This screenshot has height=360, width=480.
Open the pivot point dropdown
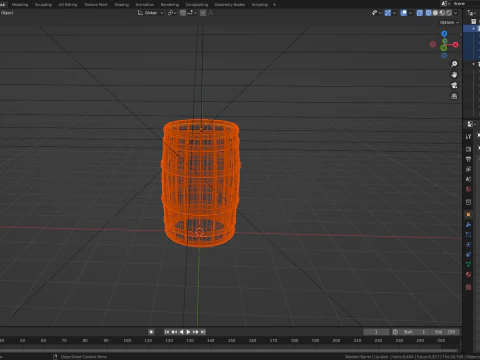coord(172,13)
